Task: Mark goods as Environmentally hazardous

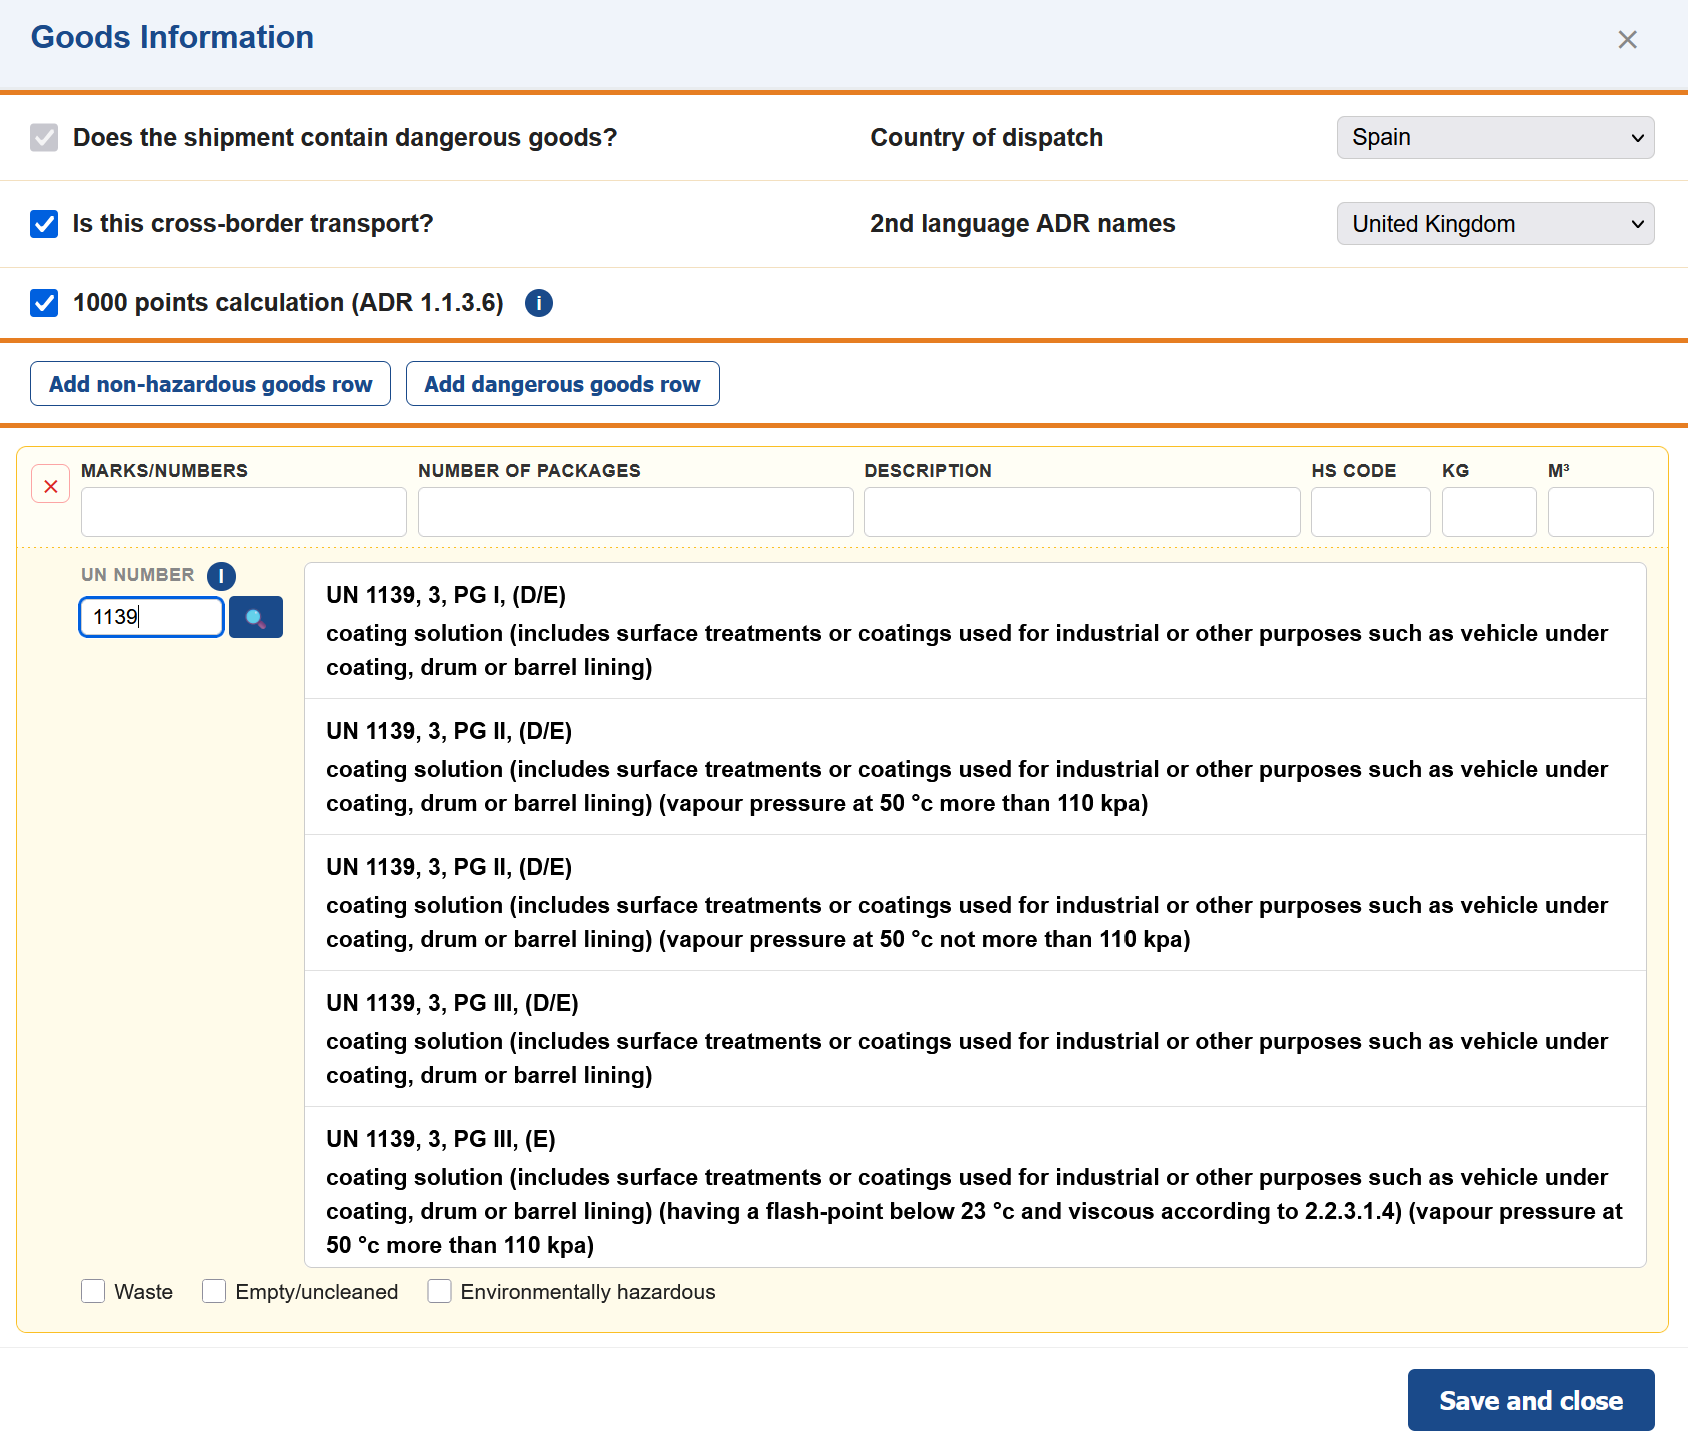Action: [439, 1291]
